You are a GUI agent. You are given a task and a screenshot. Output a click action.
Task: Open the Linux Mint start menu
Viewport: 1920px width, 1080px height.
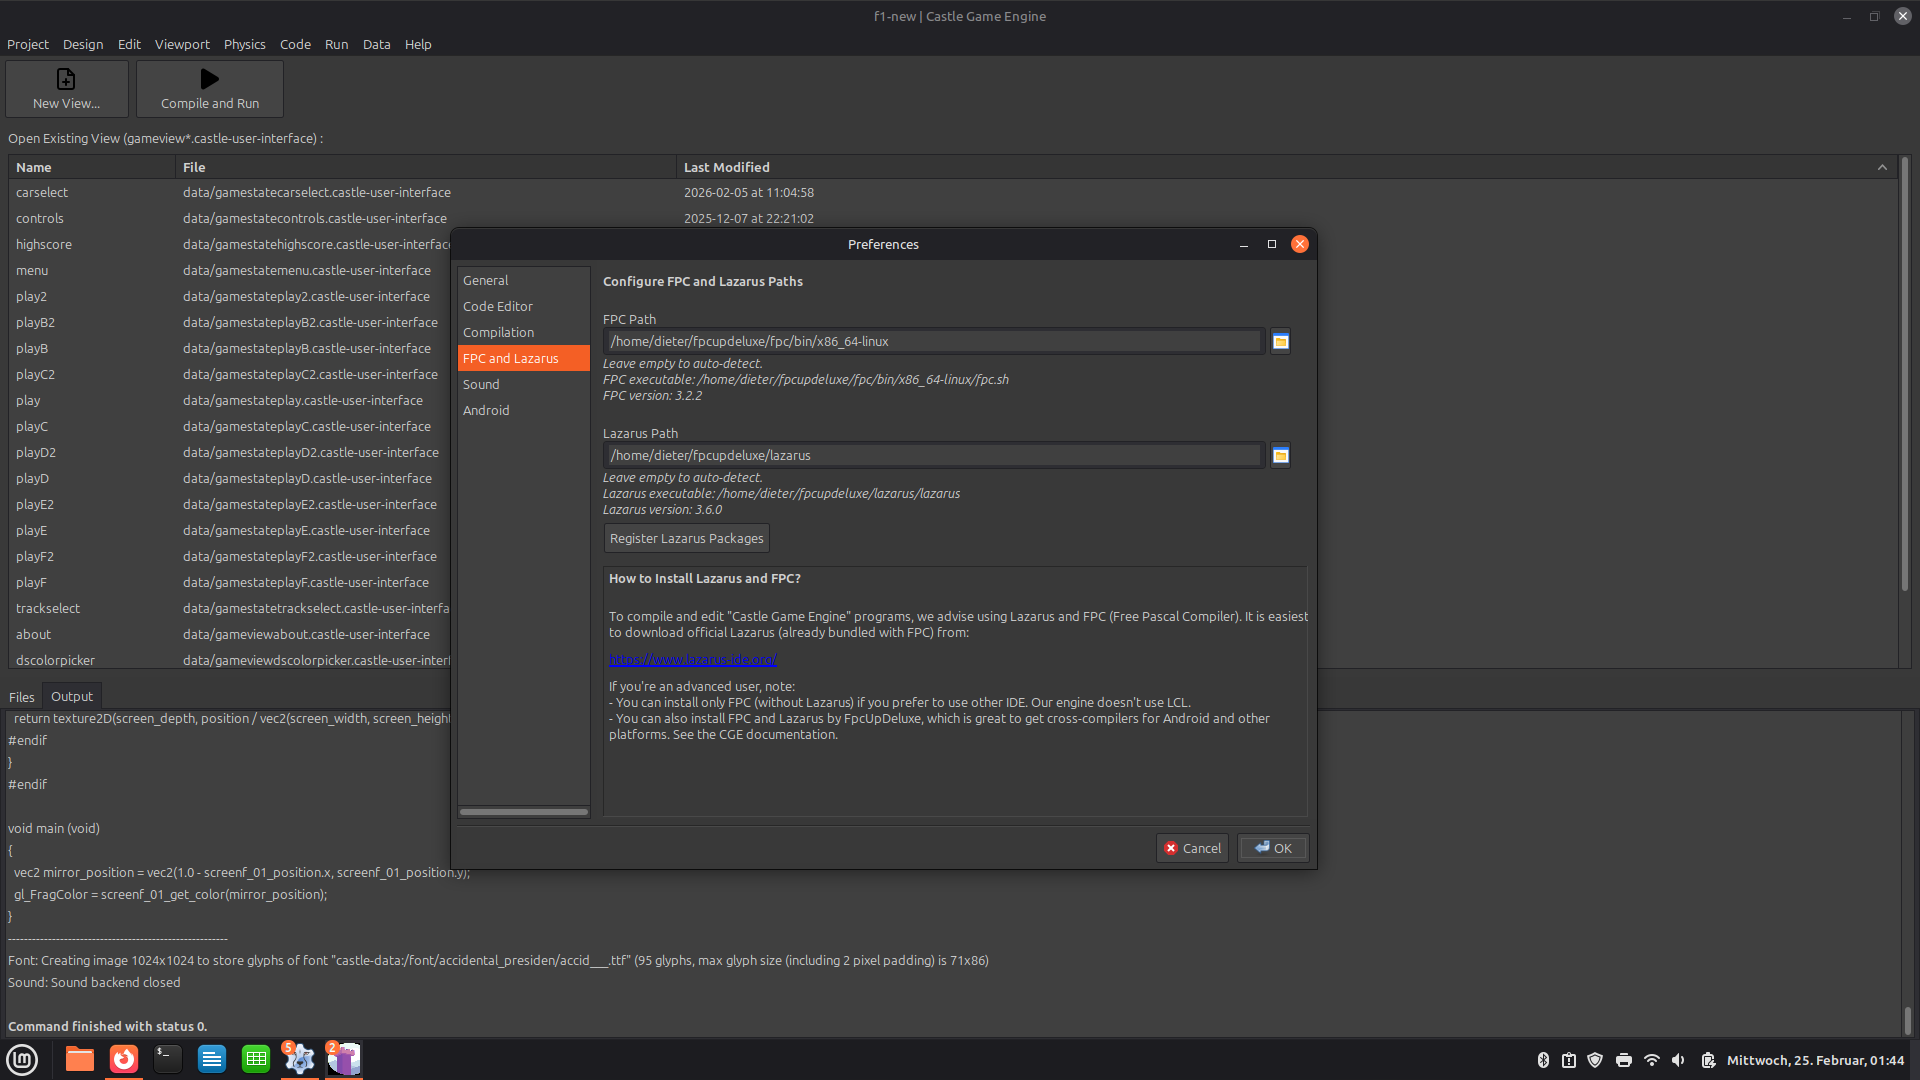pyautogui.click(x=22, y=1059)
